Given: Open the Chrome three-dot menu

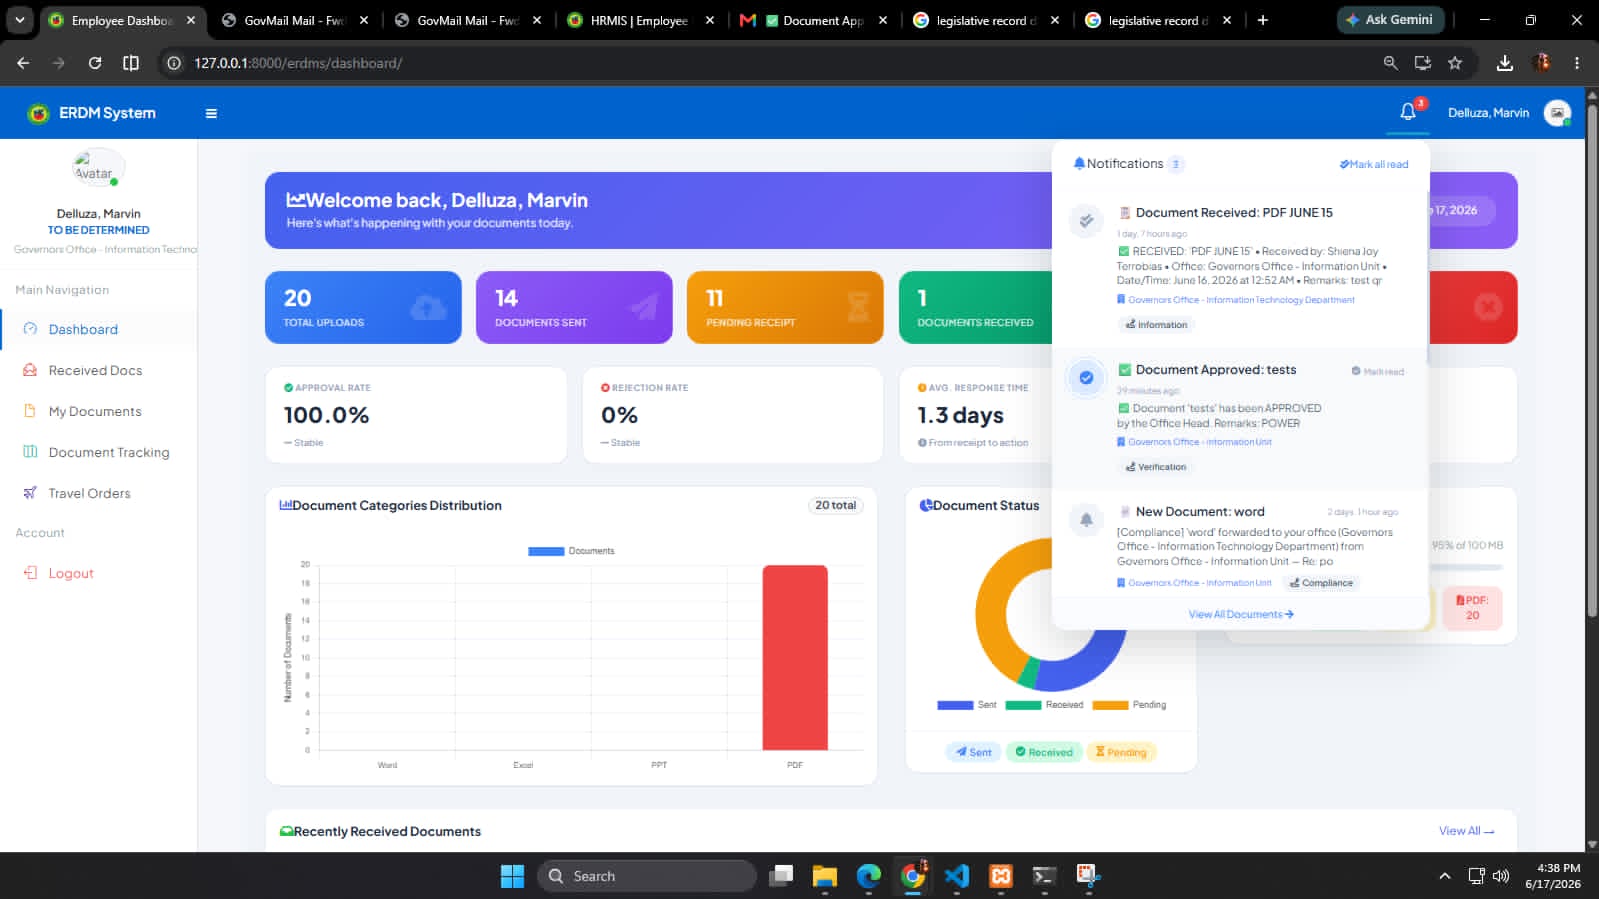Looking at the screenshot, I should (1577, 63).
